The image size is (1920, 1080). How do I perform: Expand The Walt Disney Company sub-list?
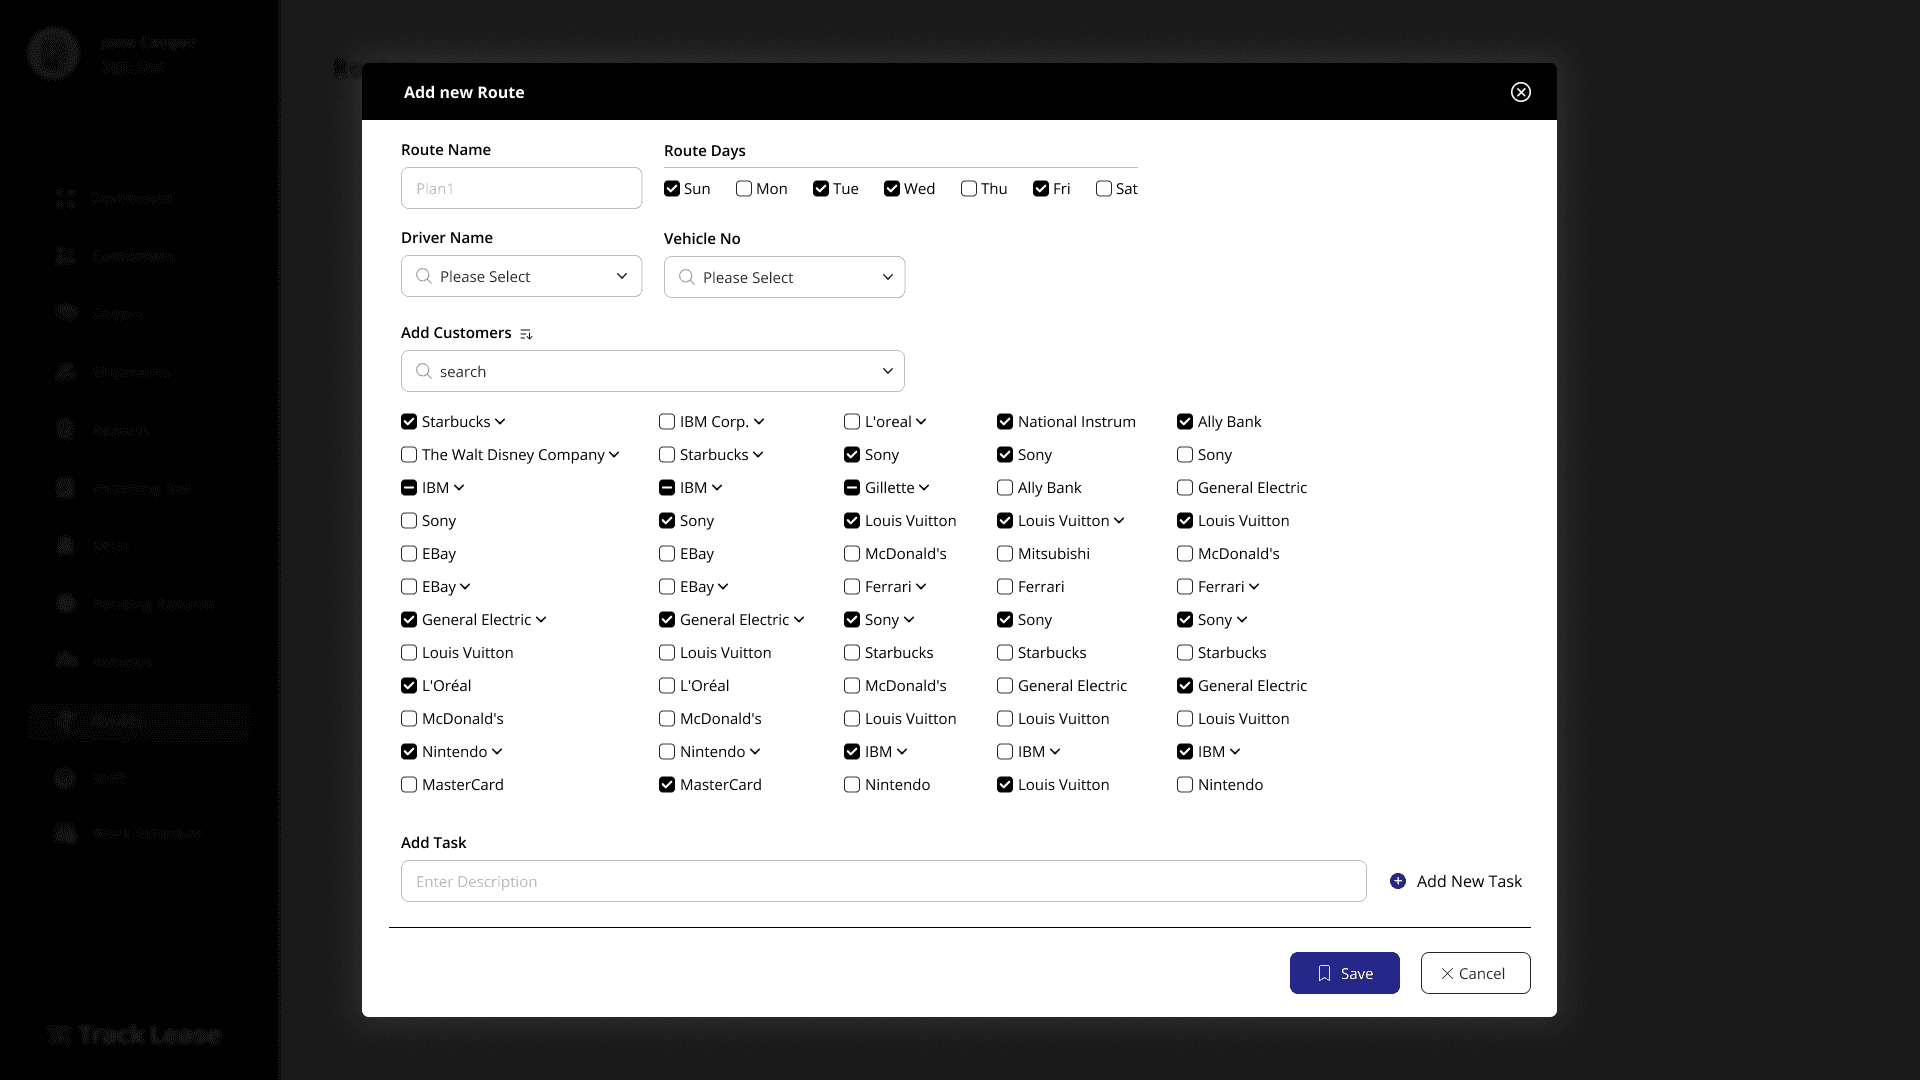(614, 455)
